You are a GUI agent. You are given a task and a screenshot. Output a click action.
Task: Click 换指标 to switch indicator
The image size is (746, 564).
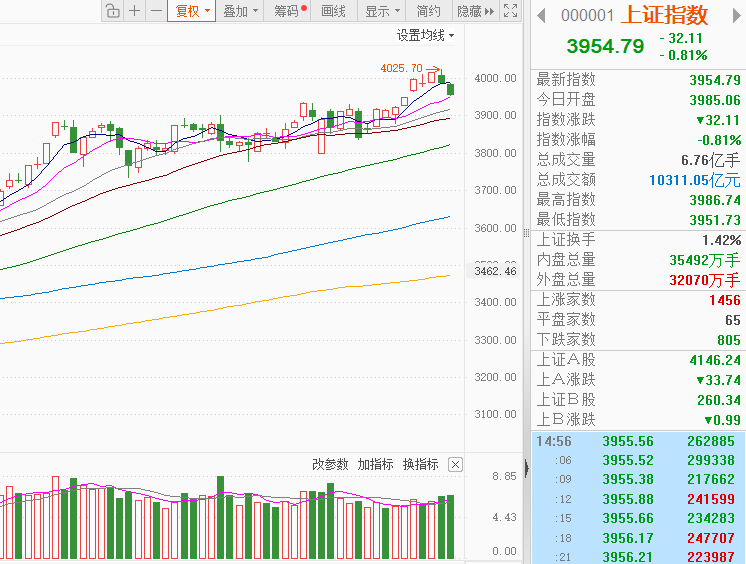(x=420, y=464)
